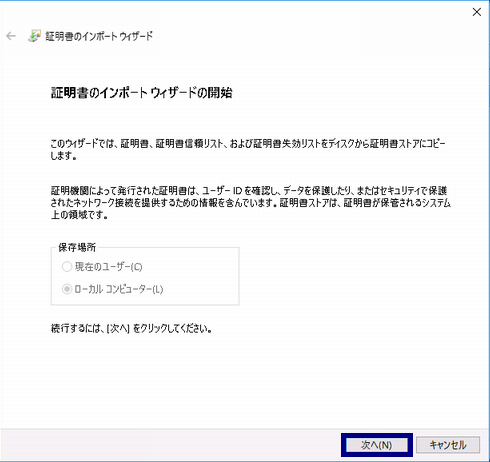
Task: Click the キャンセル button
Action: point(448,445)
